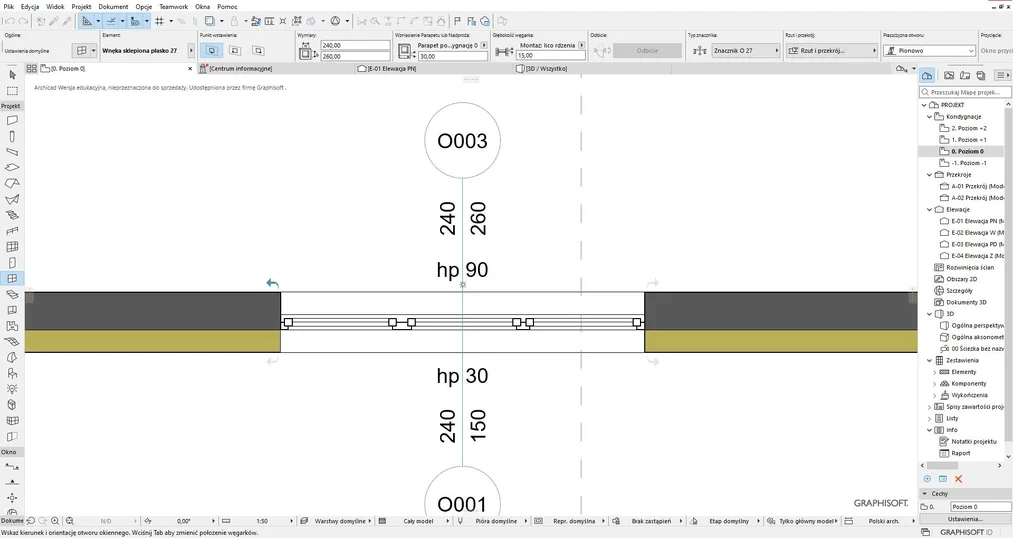The image size is (1013, 538).
Task: Select the Door tool
Action: (12, 262)
